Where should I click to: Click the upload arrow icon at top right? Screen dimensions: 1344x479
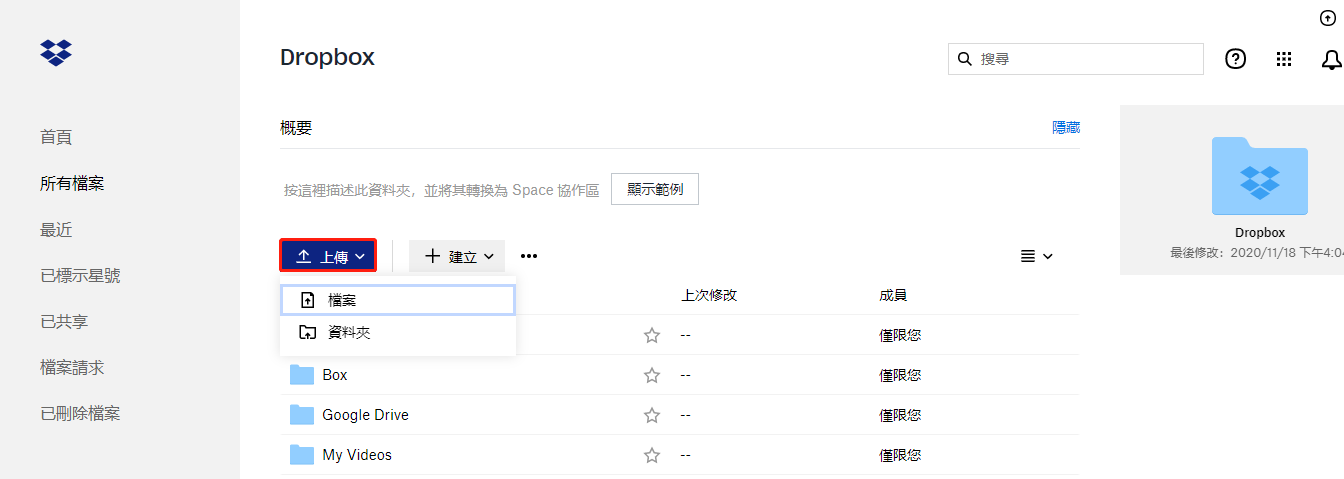pos(1328,18)
